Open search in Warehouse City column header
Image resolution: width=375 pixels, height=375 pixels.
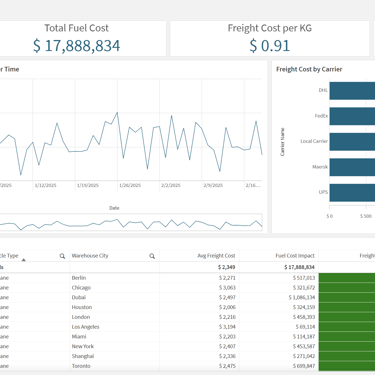[x=152, y=256]
